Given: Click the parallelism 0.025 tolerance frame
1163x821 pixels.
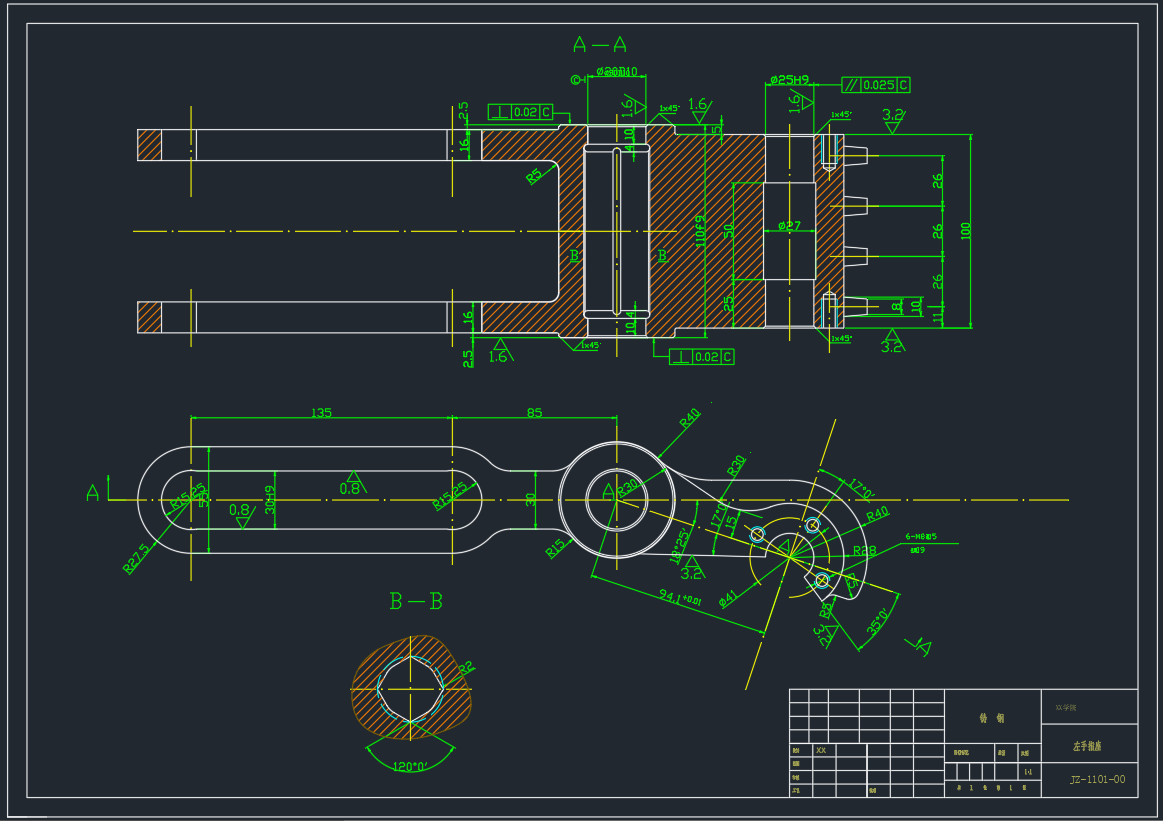Looking at the screenshot, I should 876,85.
